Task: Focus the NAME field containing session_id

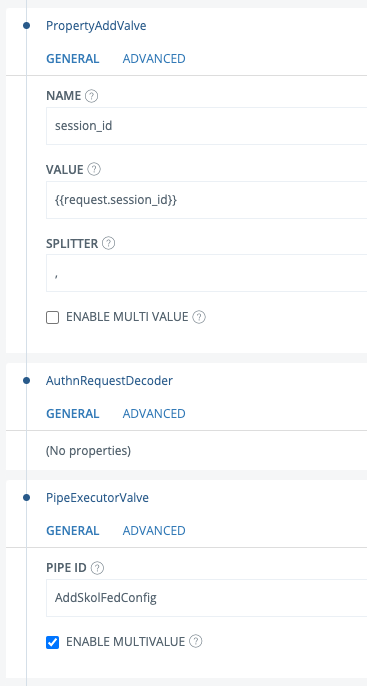Action: tap(206, 126)
